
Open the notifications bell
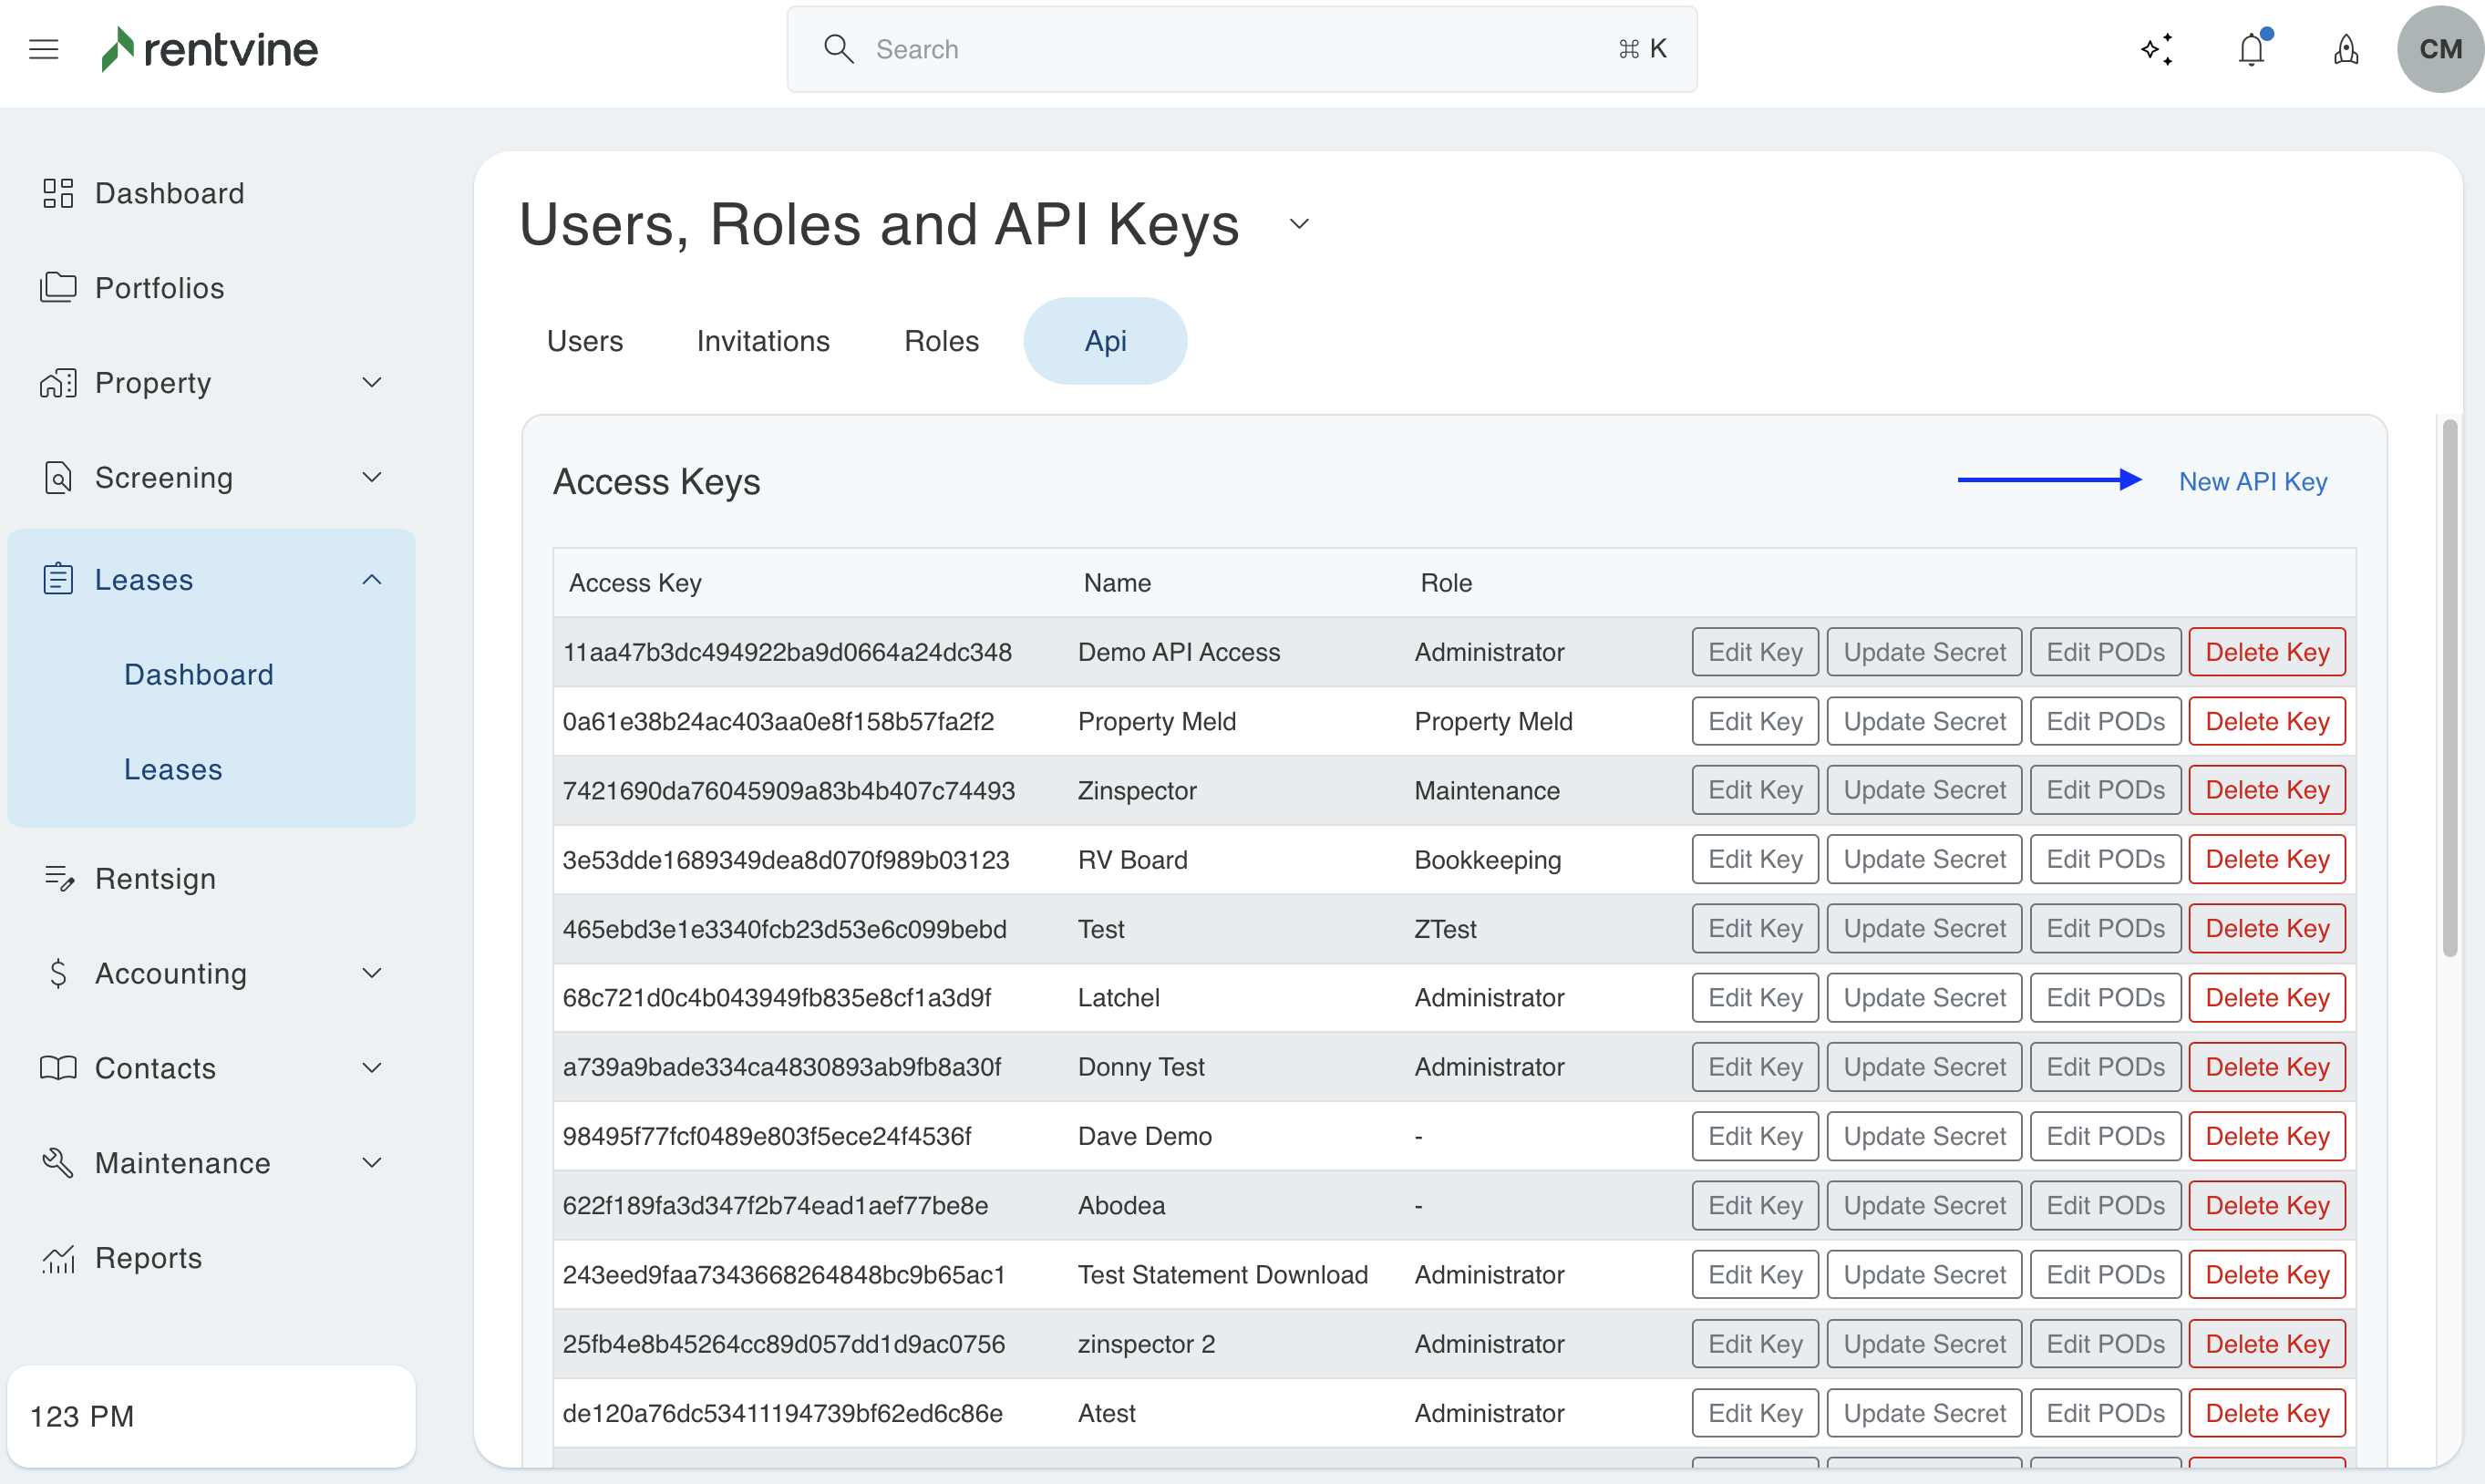pyautogui.click(x=2251, y=49)
